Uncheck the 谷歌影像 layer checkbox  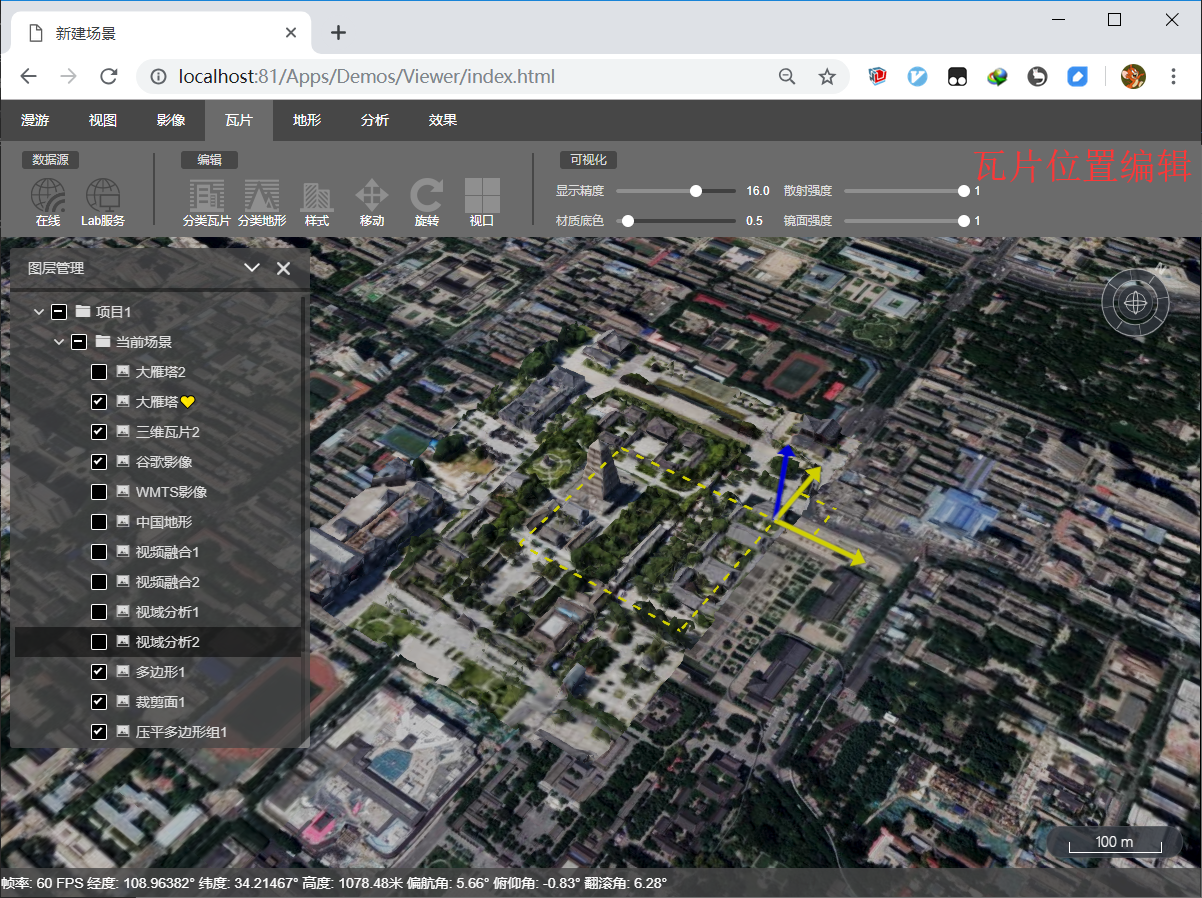pos(99,462)
